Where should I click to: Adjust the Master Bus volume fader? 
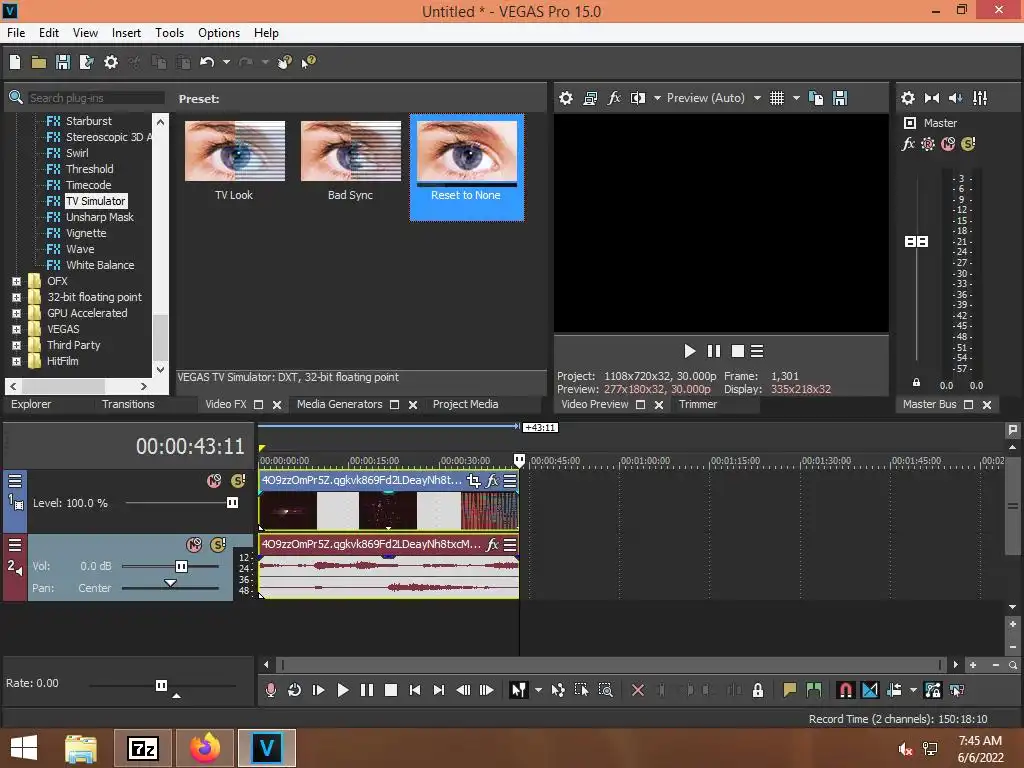[x=916, y=242]
